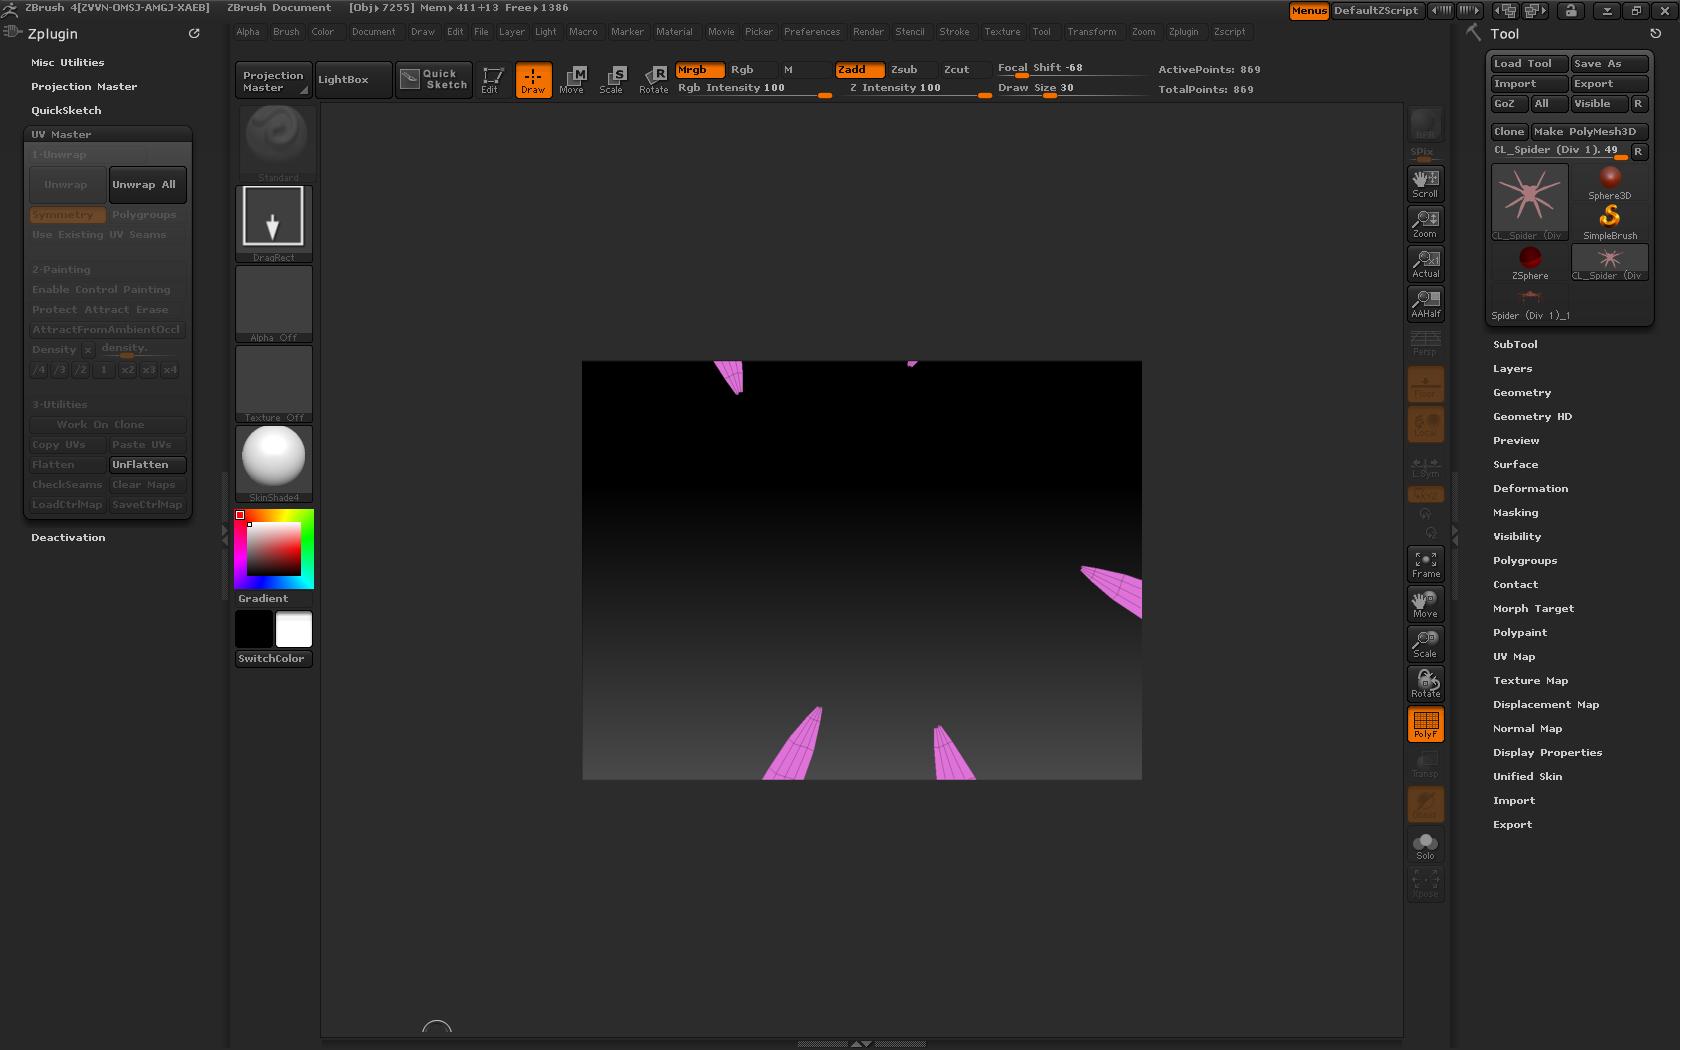Toggle the Mrgb mode
This screenshot has height=1050, width=1681.
pos(700,70)
